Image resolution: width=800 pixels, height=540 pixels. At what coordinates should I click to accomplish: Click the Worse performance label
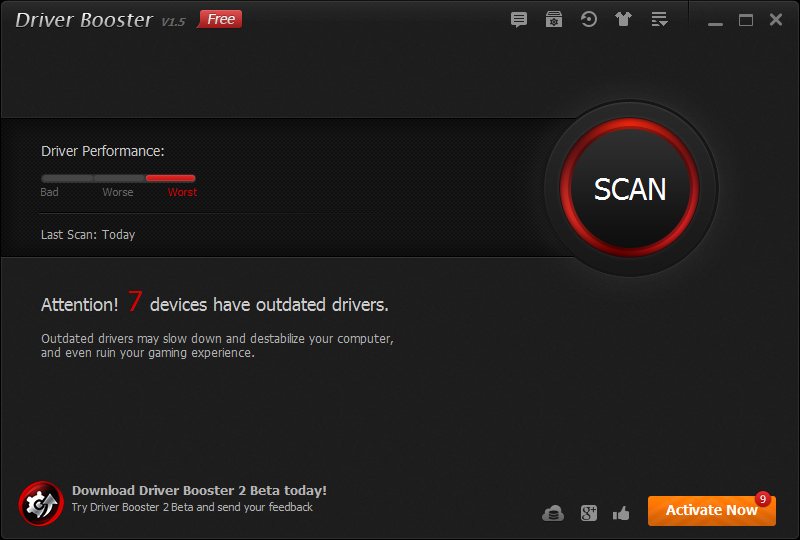click(x=118, y=192)
